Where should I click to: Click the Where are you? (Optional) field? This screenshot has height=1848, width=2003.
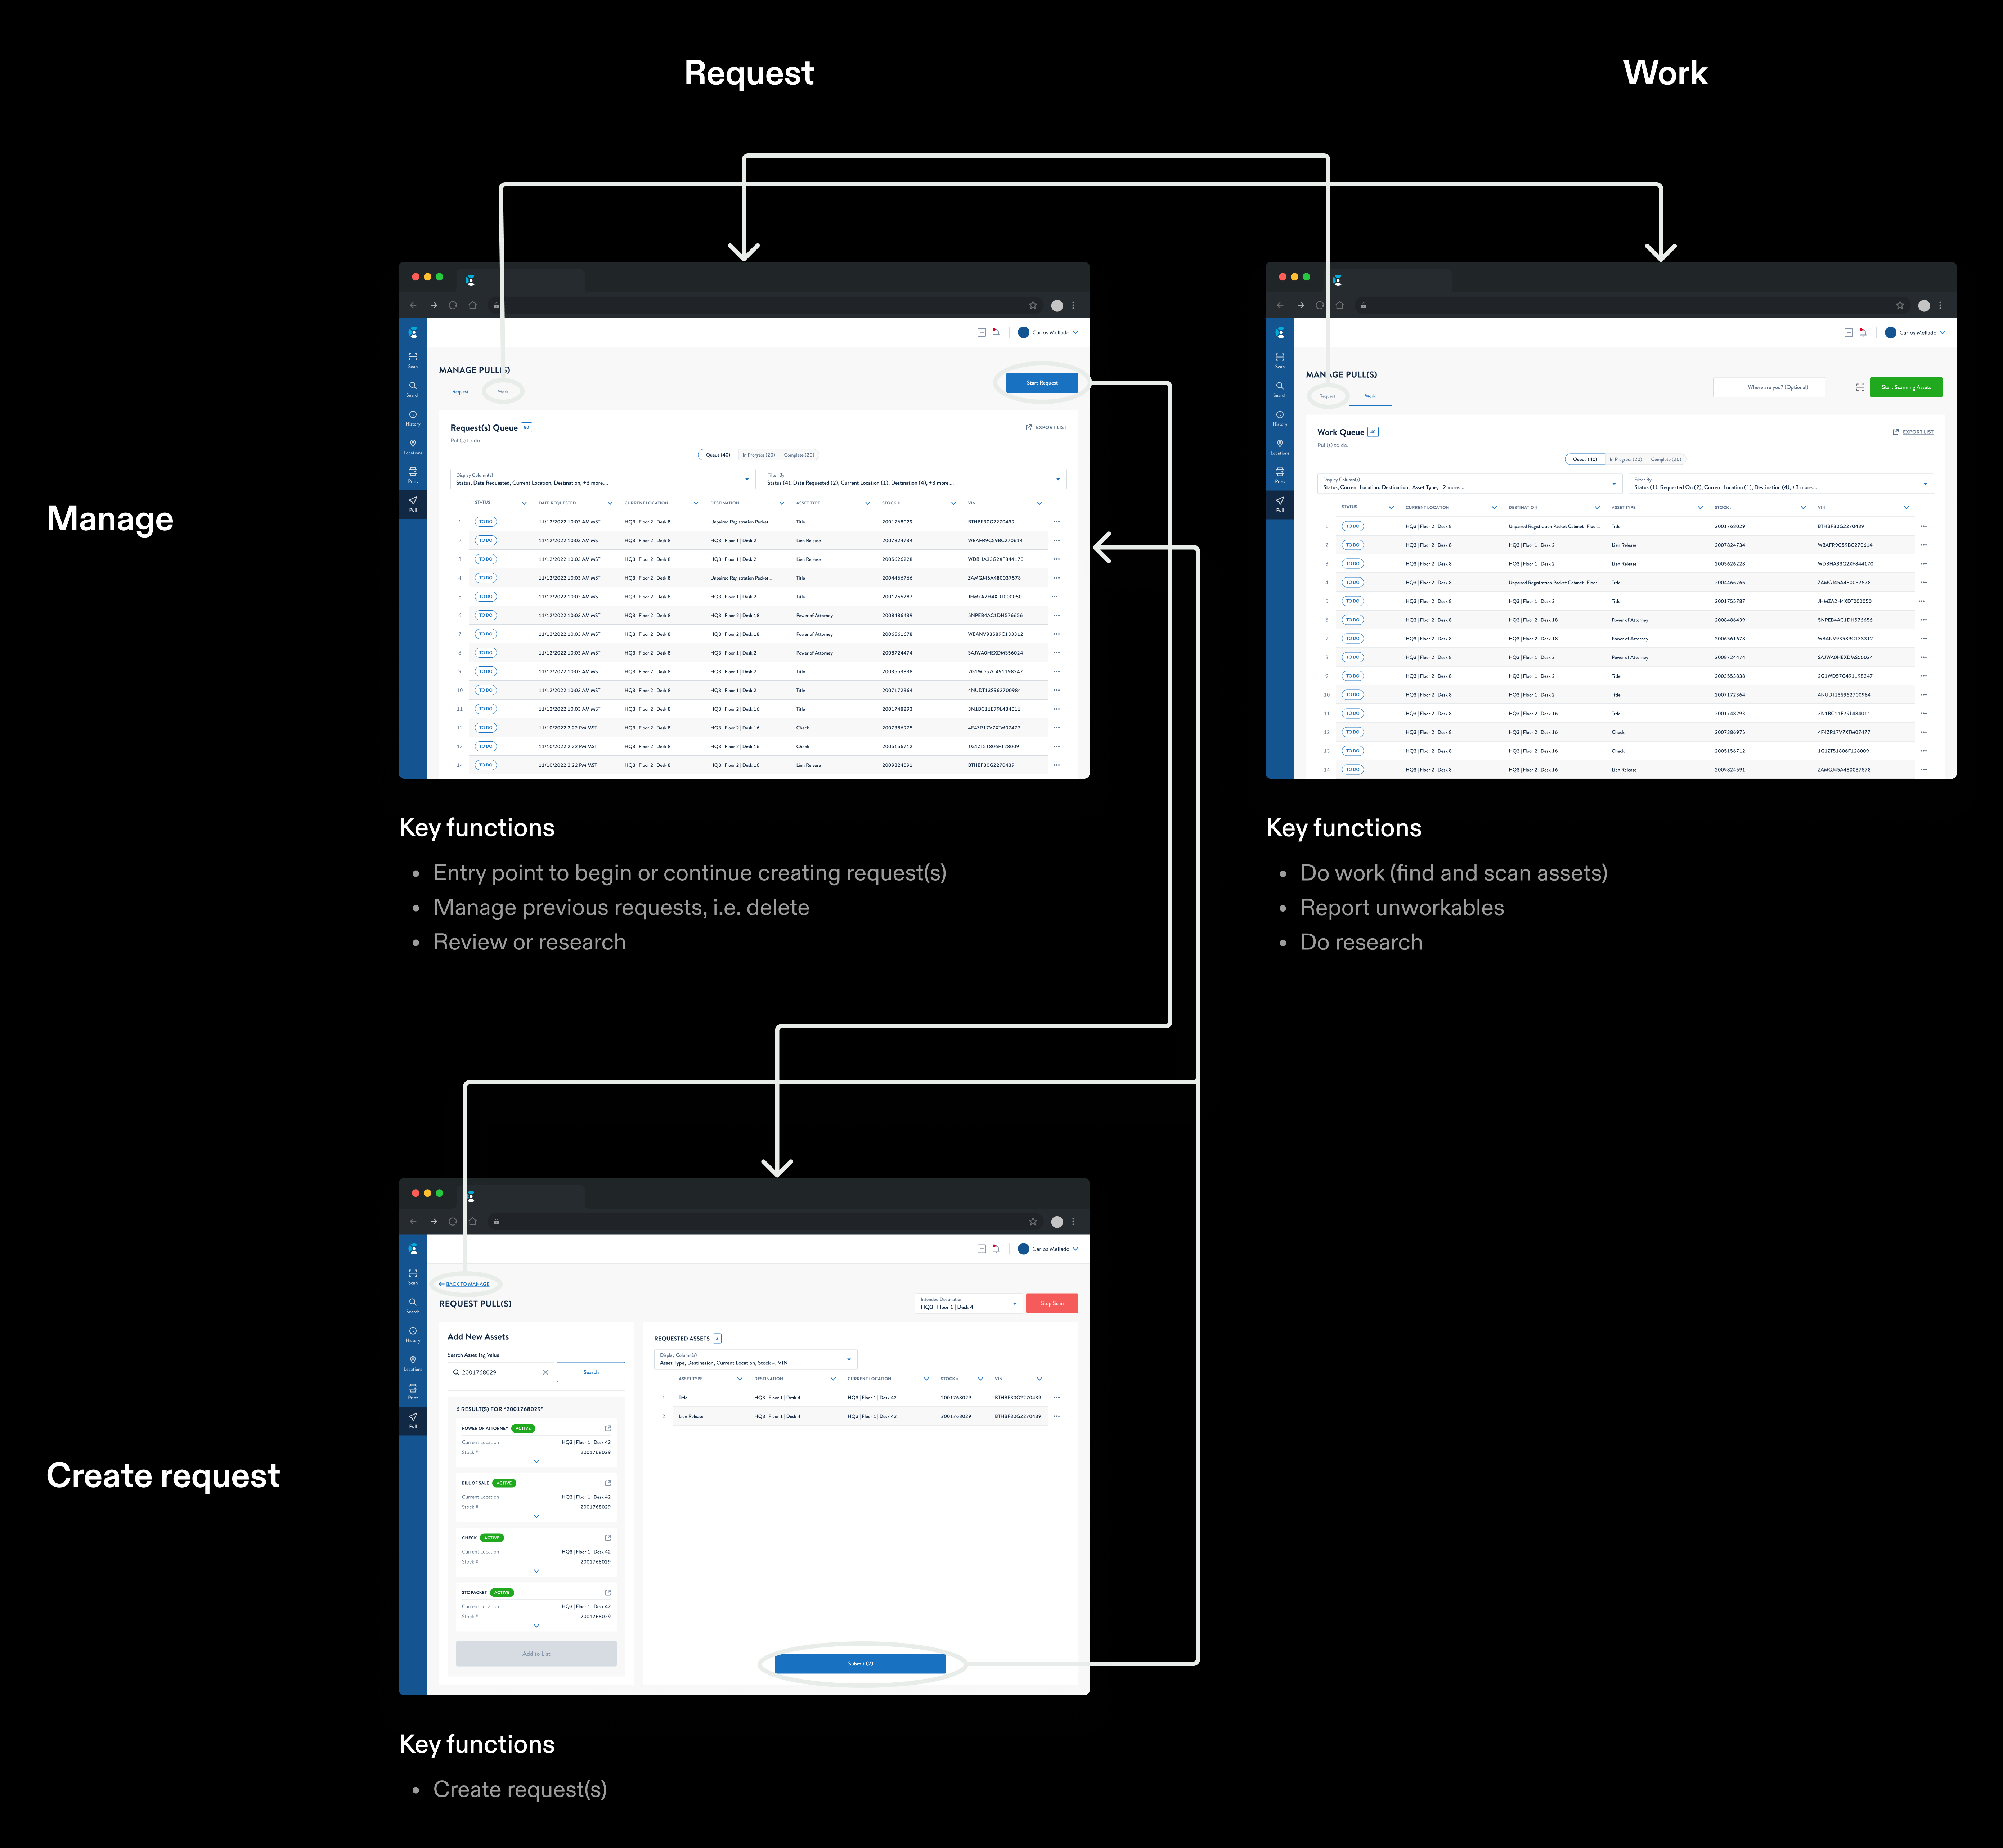(x=1769, y=387)
